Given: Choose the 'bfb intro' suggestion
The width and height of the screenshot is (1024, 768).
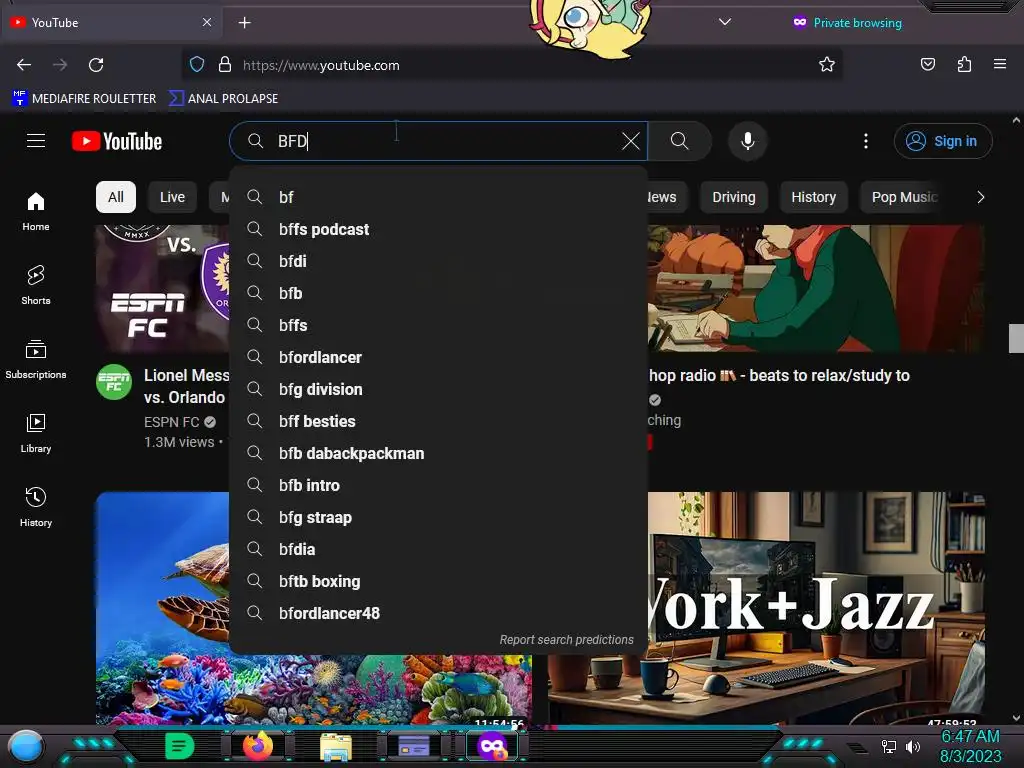Looking at the screenshot, I should (x=438, y=485).
